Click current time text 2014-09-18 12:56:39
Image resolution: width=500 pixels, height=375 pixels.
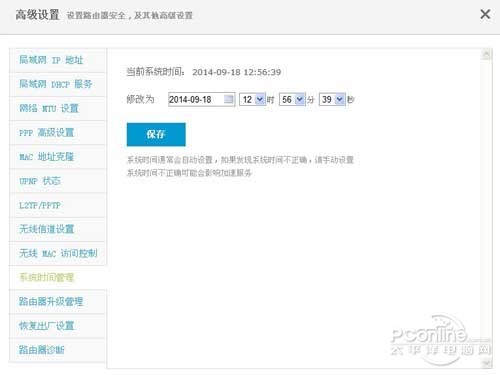click(237, 72)
